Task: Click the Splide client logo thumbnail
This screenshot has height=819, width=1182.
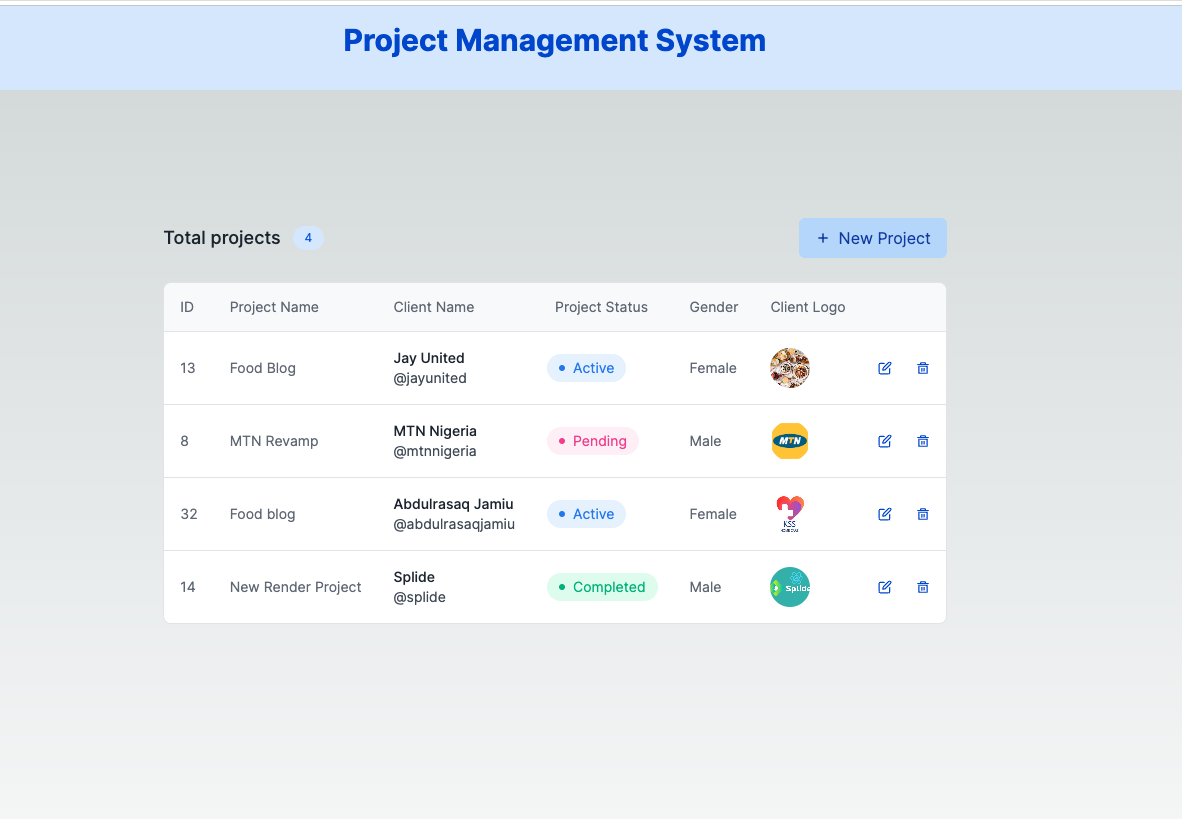Action: [x=790, y=587]
